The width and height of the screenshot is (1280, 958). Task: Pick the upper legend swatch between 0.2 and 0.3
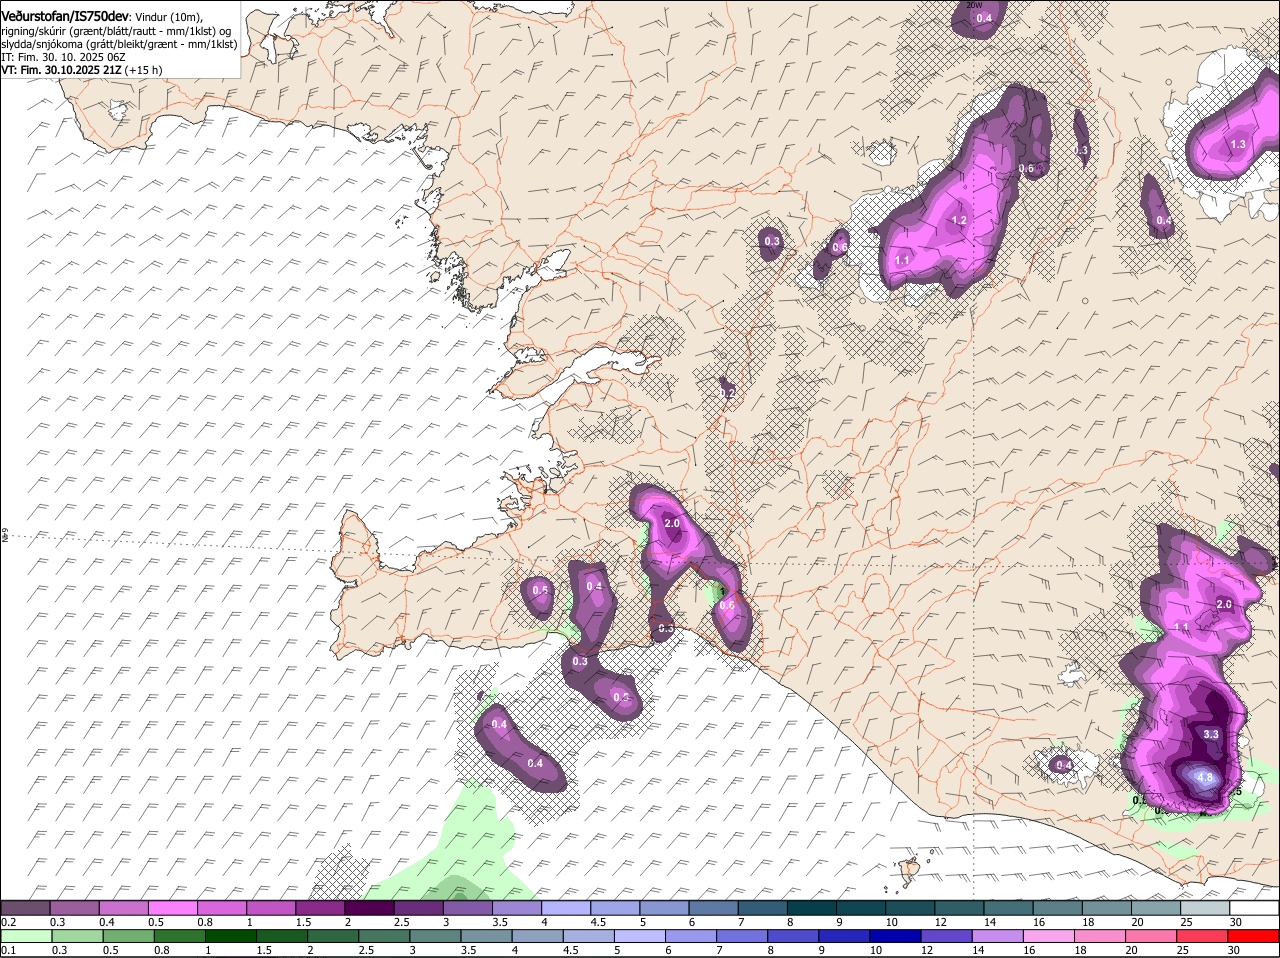(x=26, y=908)
